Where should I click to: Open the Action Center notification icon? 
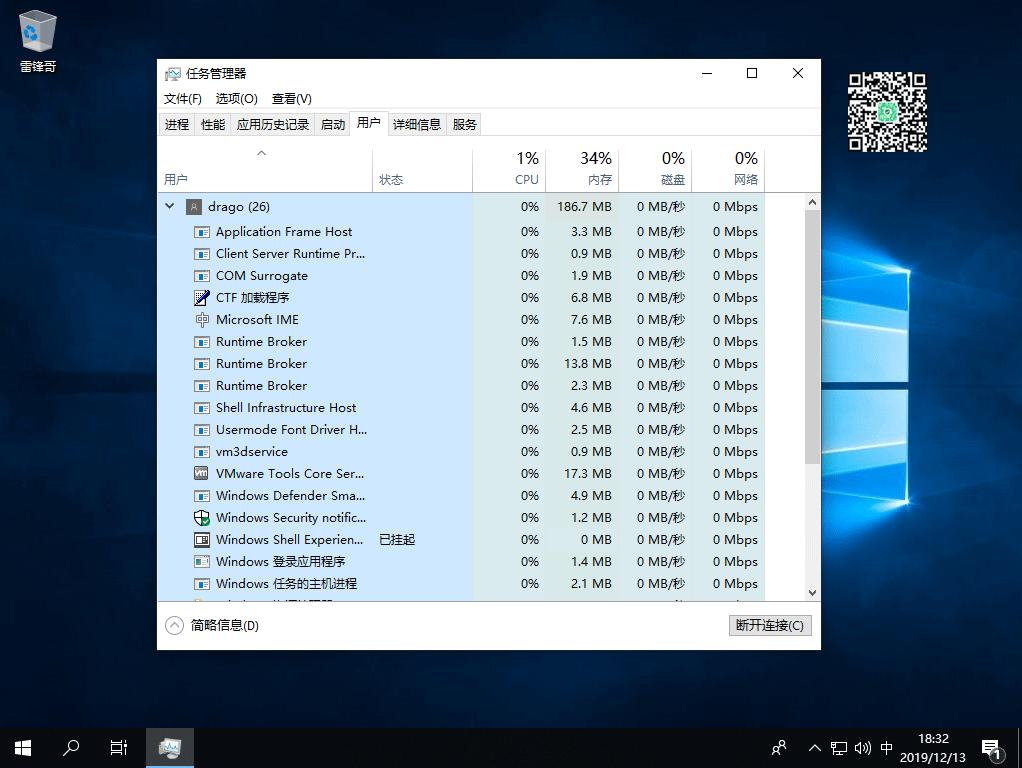point(990,747)
